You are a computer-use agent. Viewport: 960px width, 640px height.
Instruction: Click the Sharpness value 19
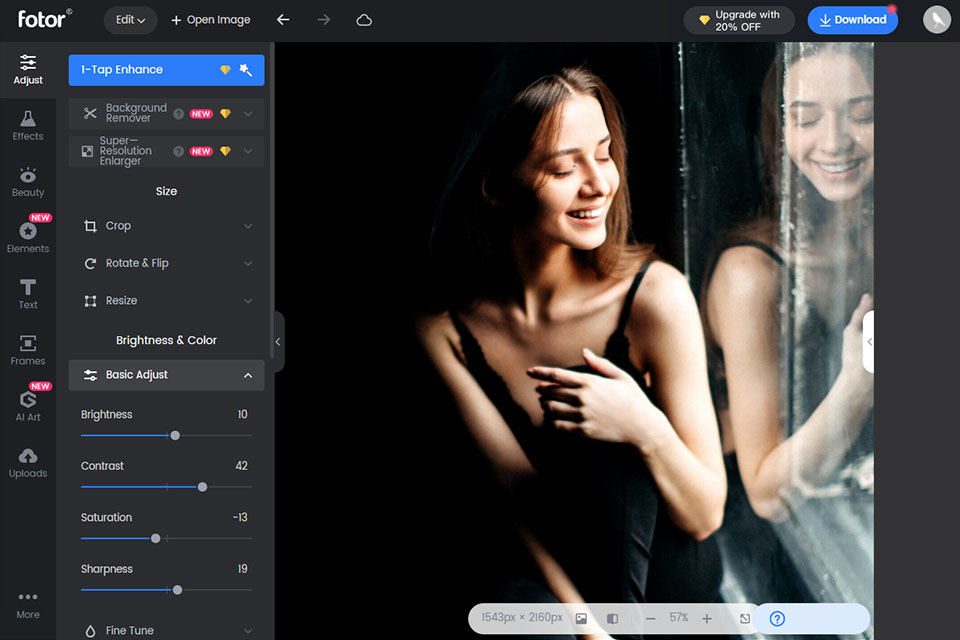242,569
